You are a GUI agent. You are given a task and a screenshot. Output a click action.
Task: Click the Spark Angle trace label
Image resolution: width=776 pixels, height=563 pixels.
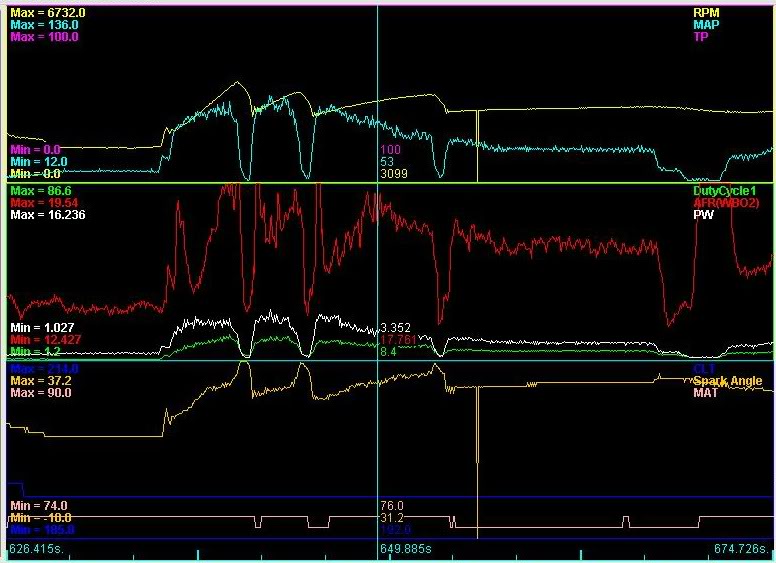(728, 381)
